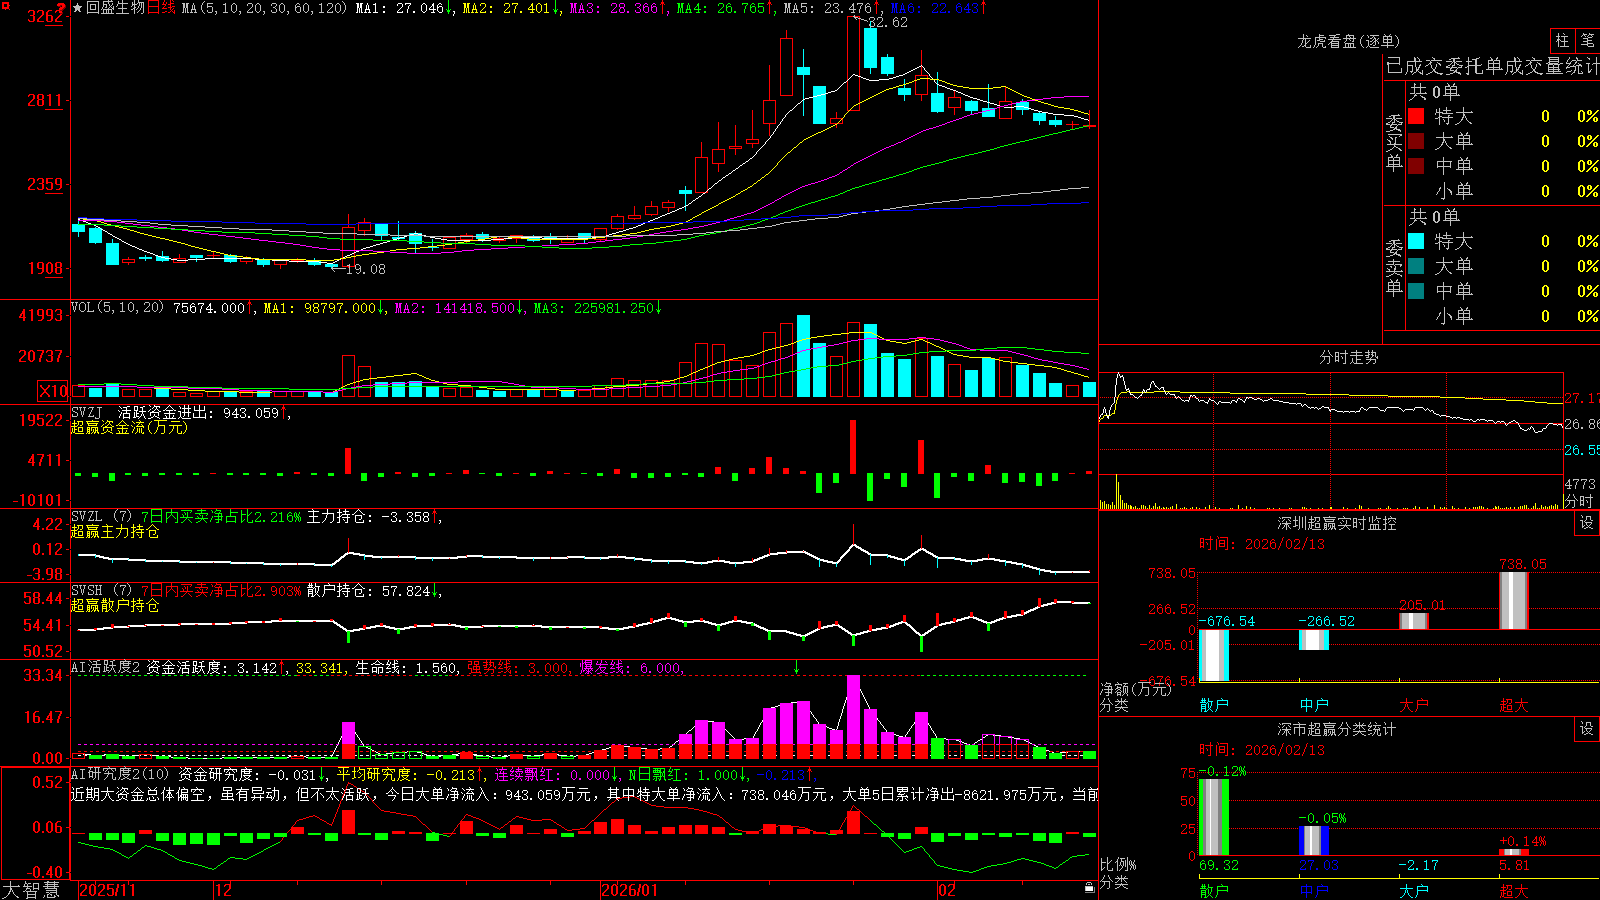Jump to the 12 month marker on the time axis
The image size is (1600, 900).
coord(223,890)
